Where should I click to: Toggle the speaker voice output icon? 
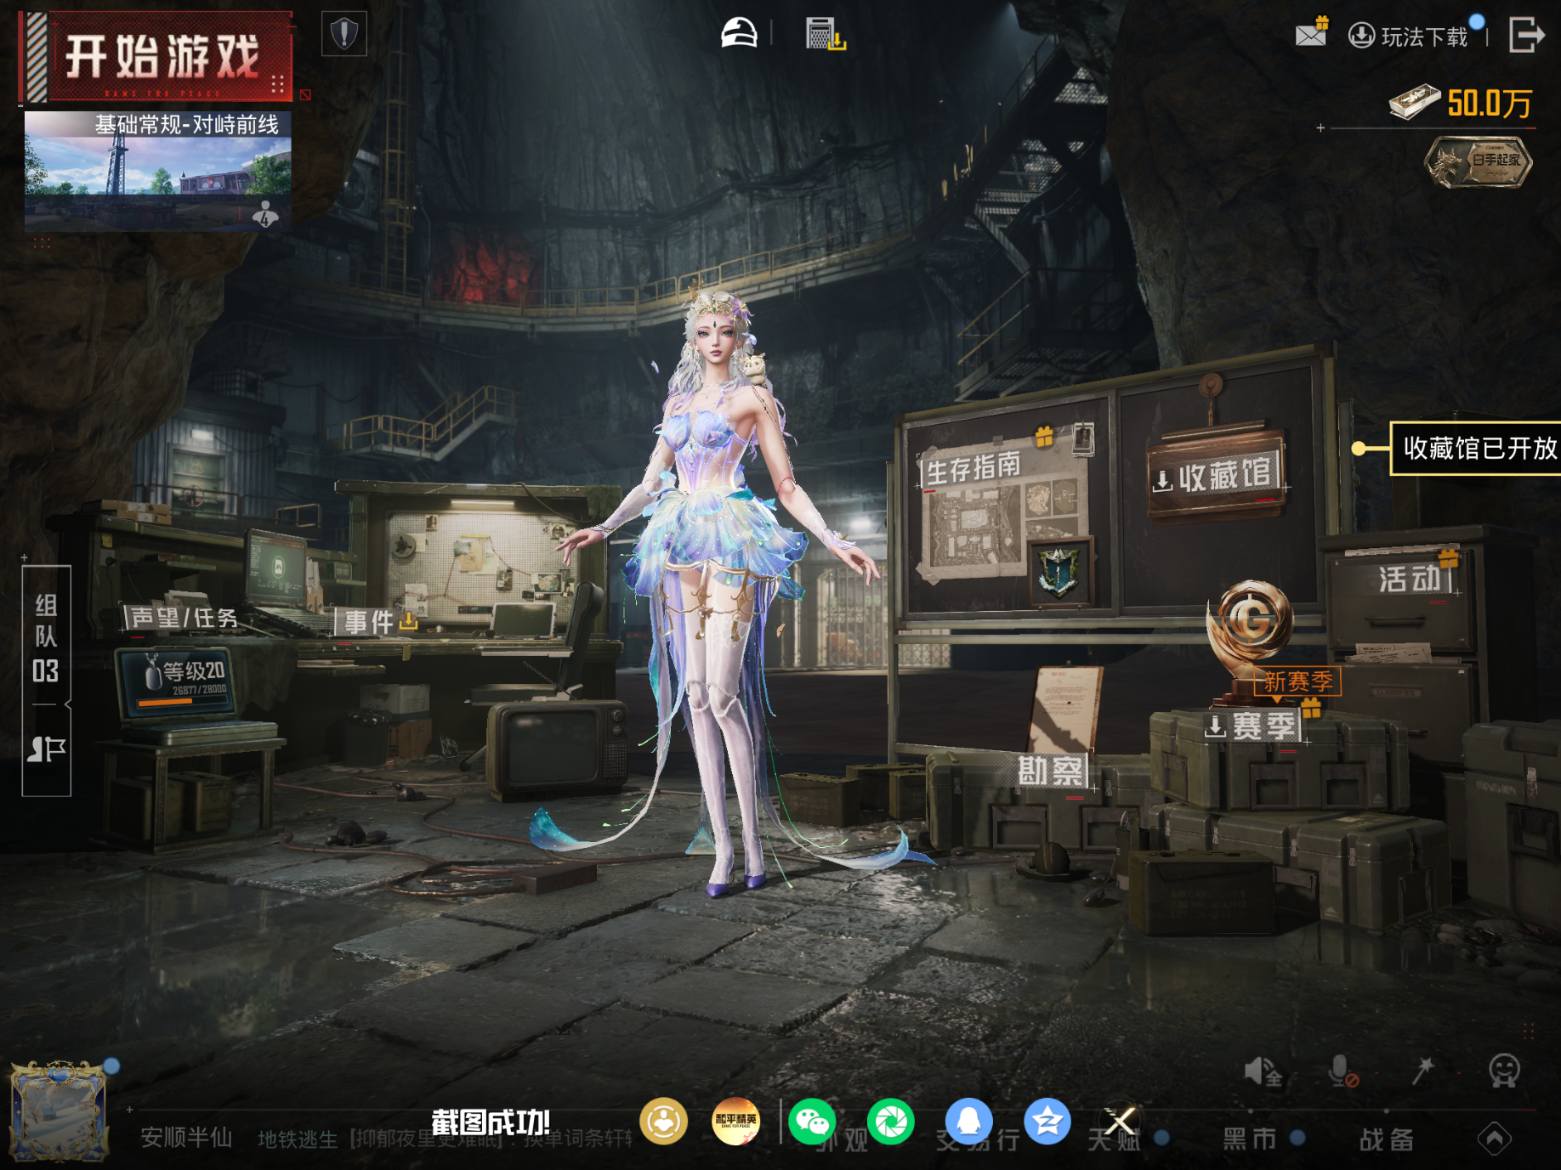(x=1262, y=1071)
